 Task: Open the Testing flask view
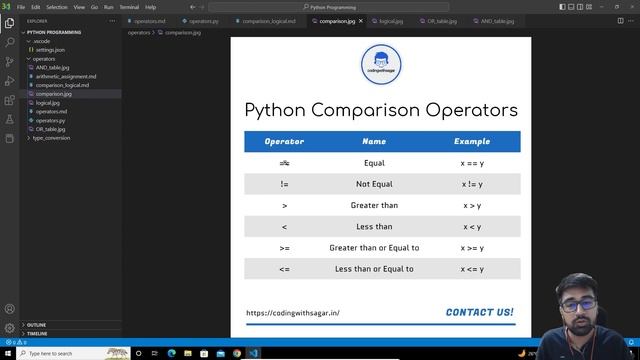(x=9, y=119)
